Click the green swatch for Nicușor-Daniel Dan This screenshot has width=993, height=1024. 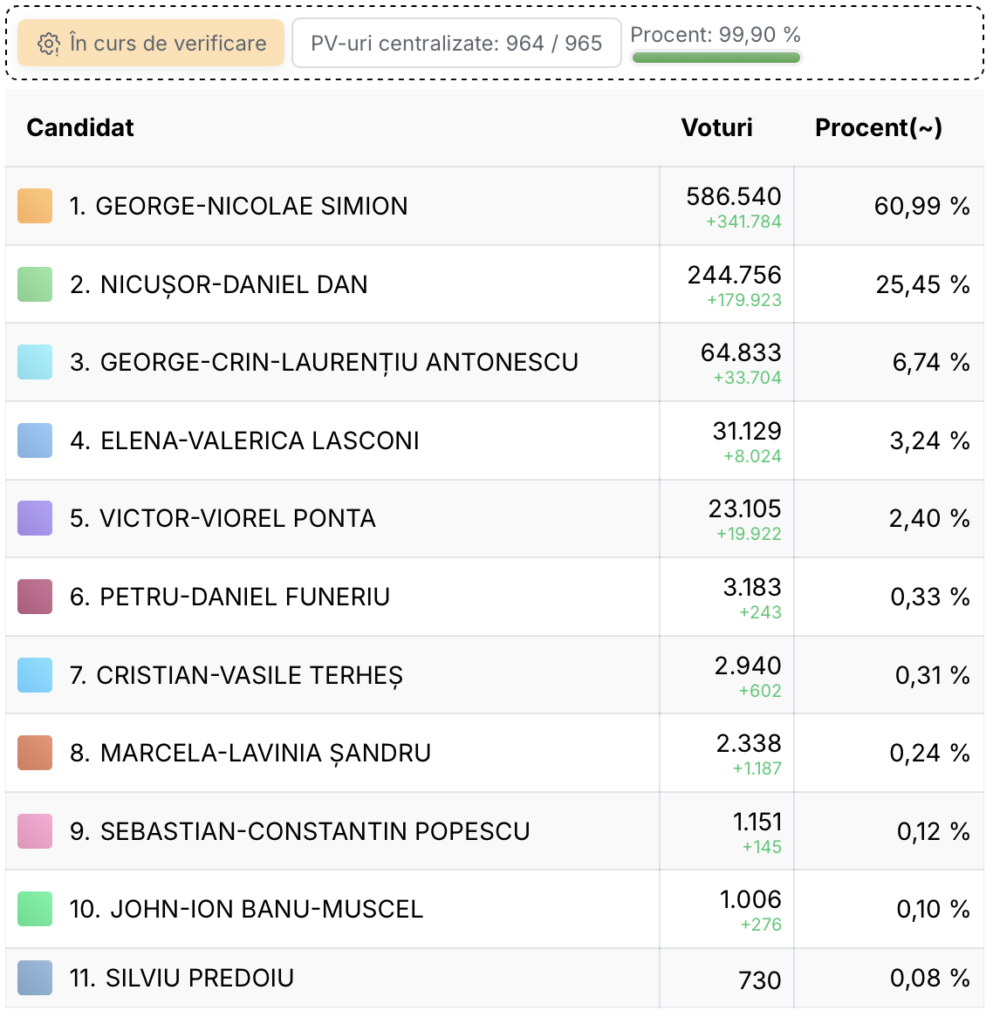pyautogui.click(x=35, y=284)
